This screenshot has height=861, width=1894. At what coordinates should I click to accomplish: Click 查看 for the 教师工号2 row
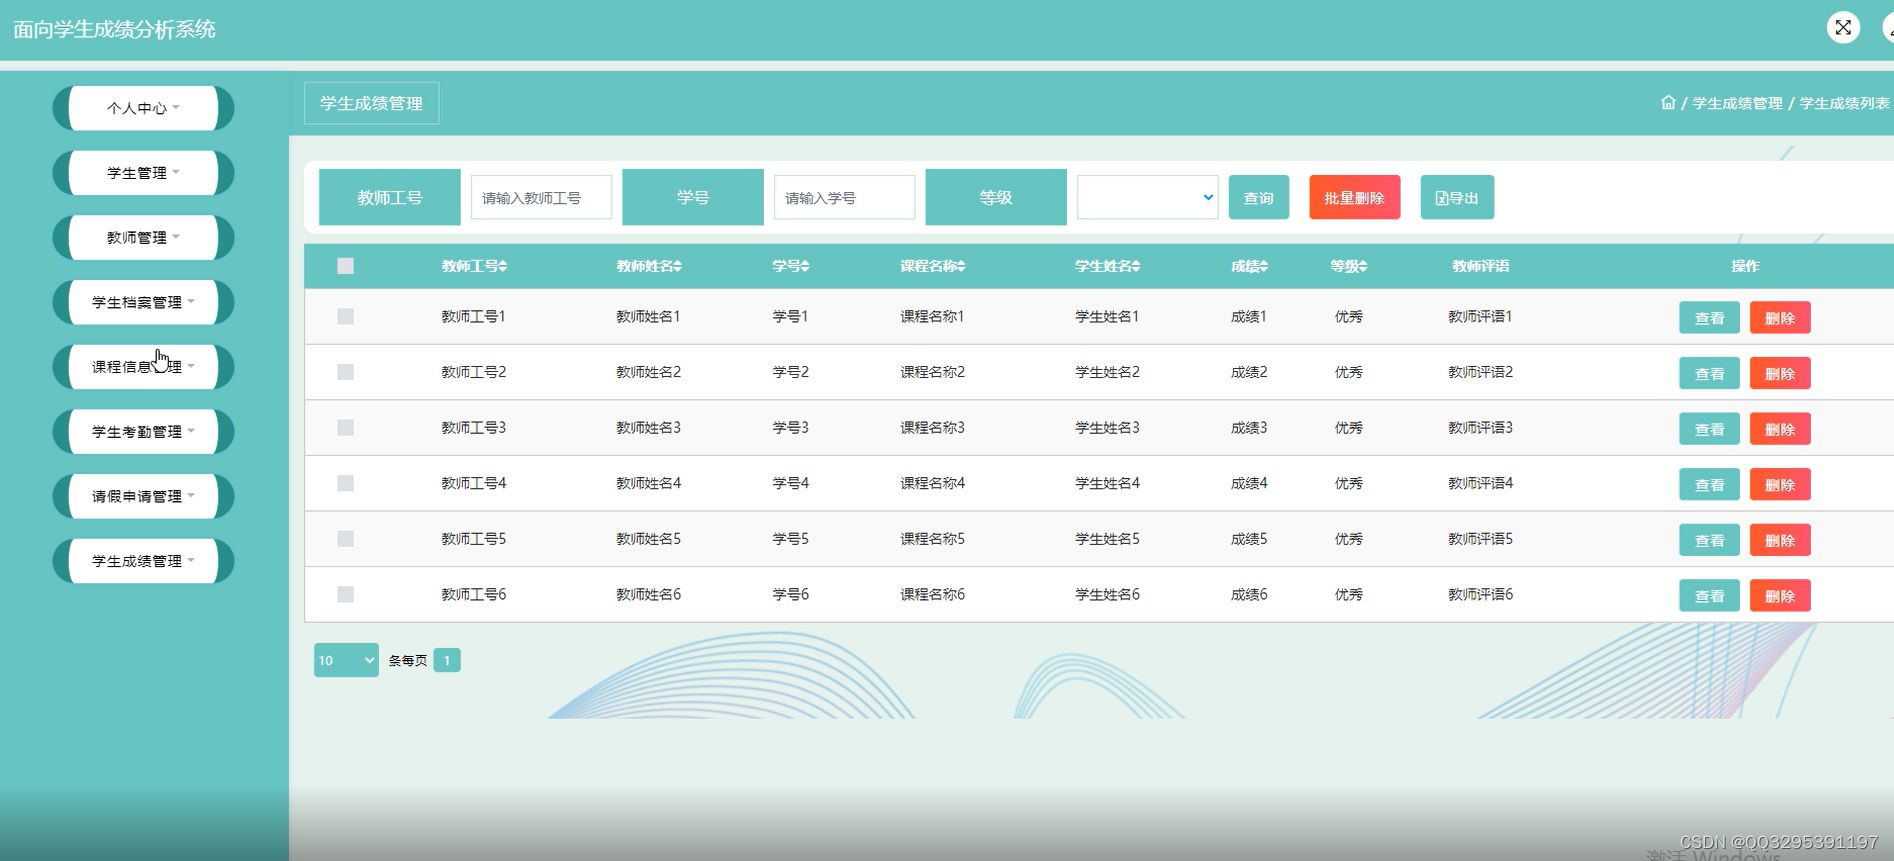1709,373
